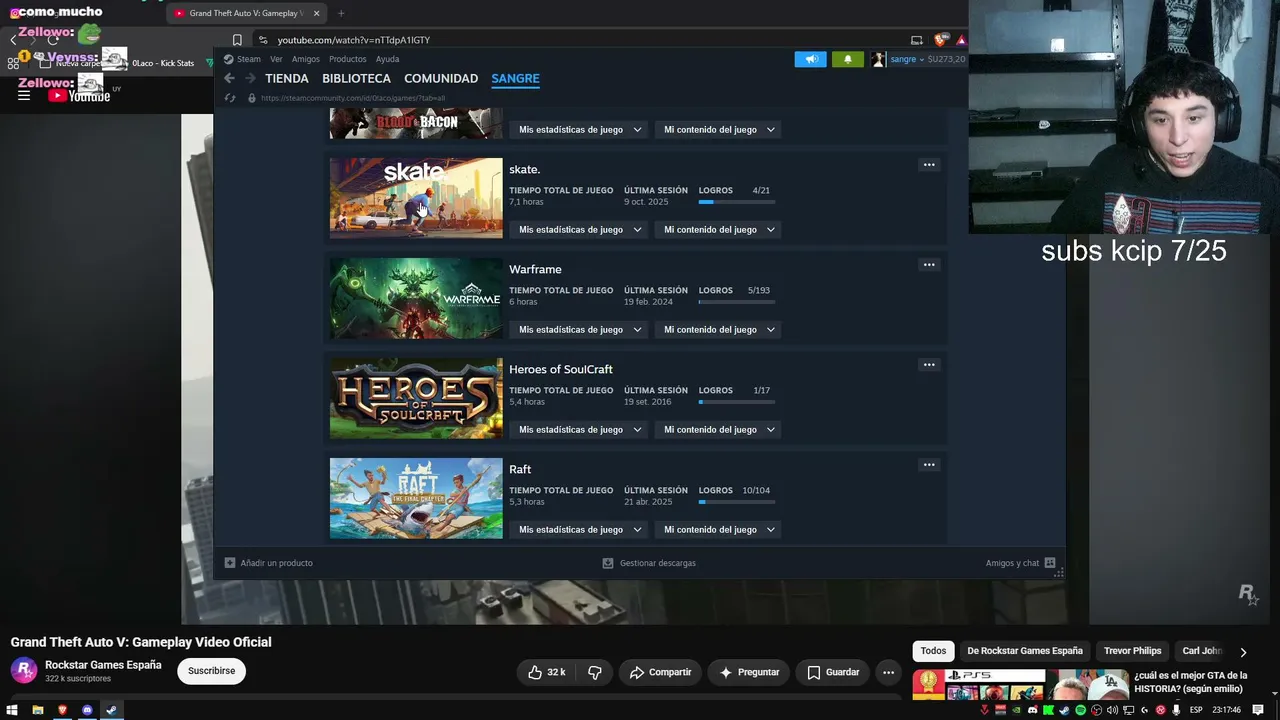Select the SANGRE profile tab
The width and height of the screenshot is (1280, 720).
point(515,78)
